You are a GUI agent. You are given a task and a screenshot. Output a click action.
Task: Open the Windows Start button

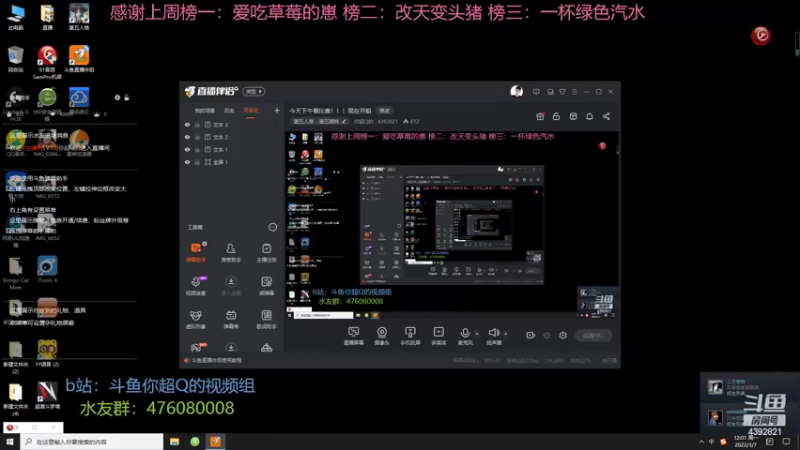[x=10, y=441]
